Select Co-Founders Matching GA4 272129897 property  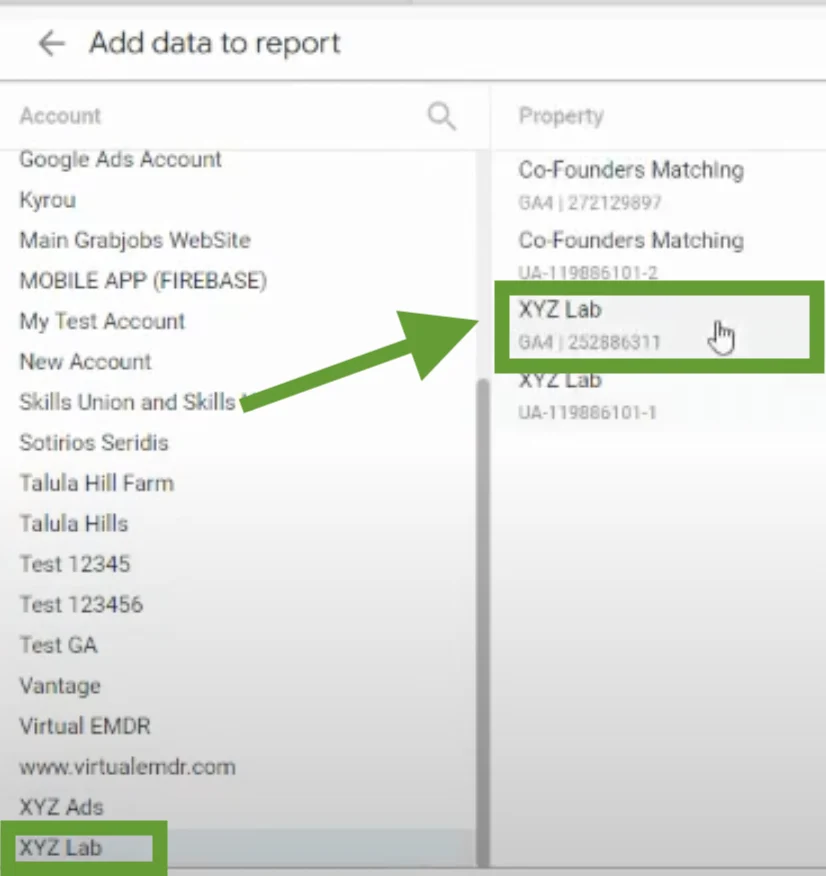coord(631,185)
